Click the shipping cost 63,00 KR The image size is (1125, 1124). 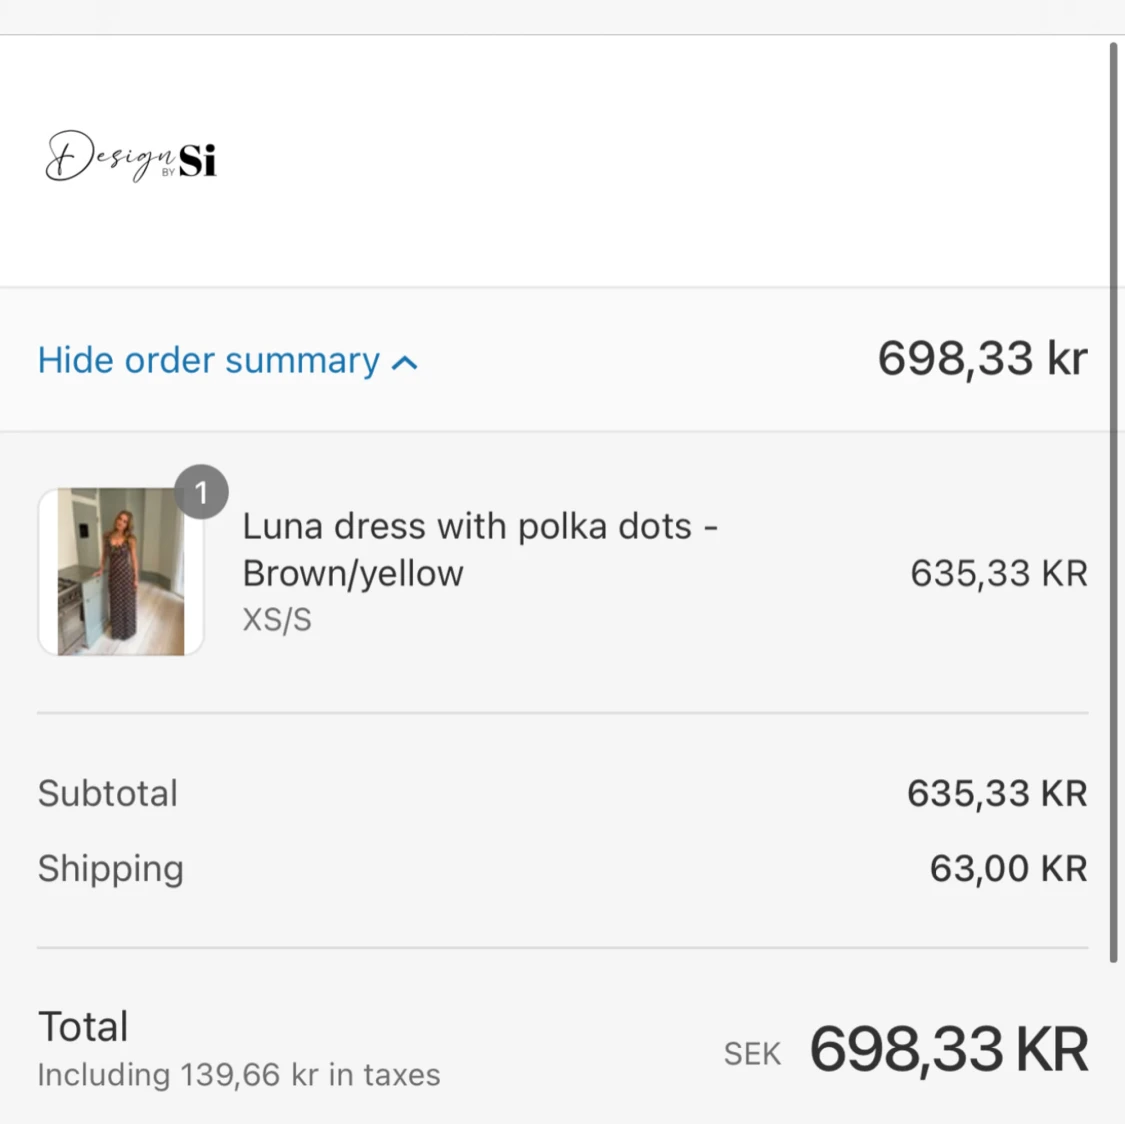pyautogui.click(x=1008, y=868)
